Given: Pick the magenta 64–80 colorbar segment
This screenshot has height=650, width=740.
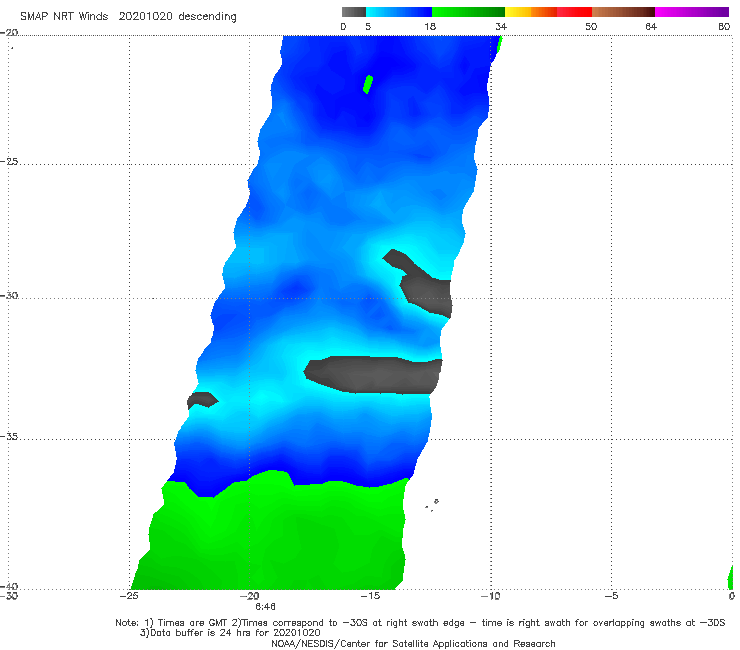Looking at the screenshot, I should coord(692,12).
